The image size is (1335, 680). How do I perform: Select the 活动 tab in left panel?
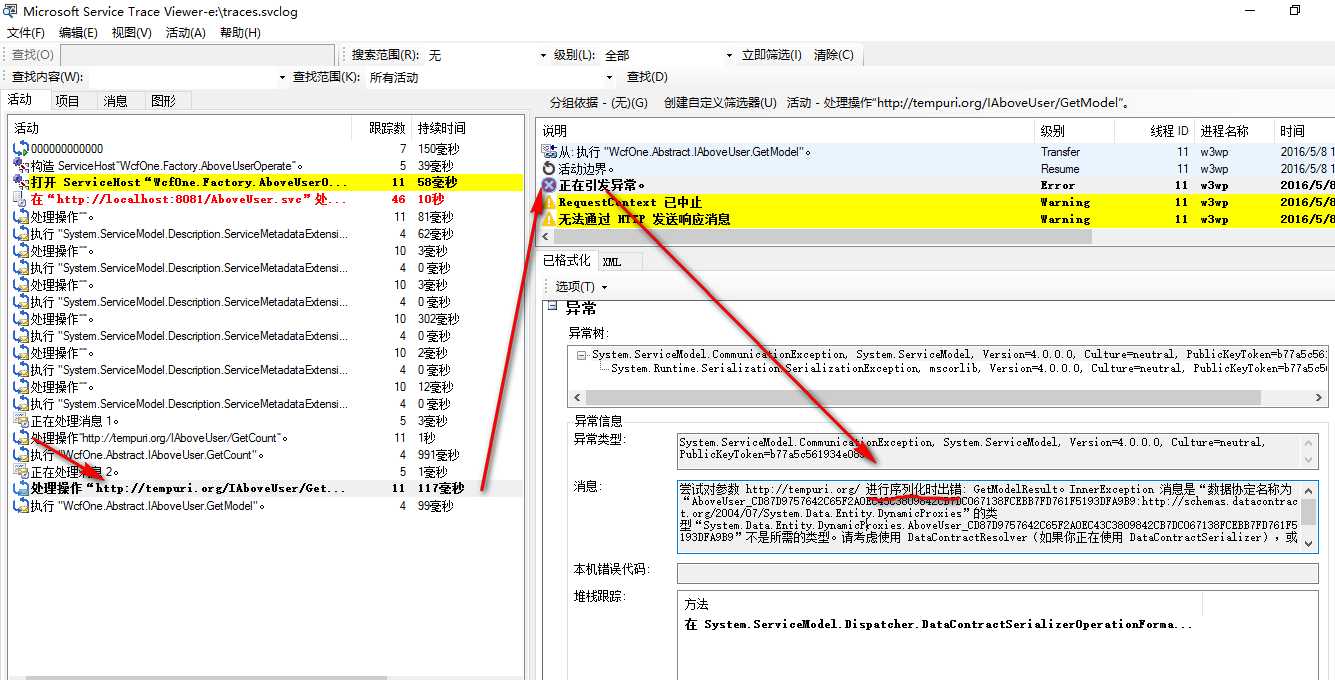coord(21,99)
